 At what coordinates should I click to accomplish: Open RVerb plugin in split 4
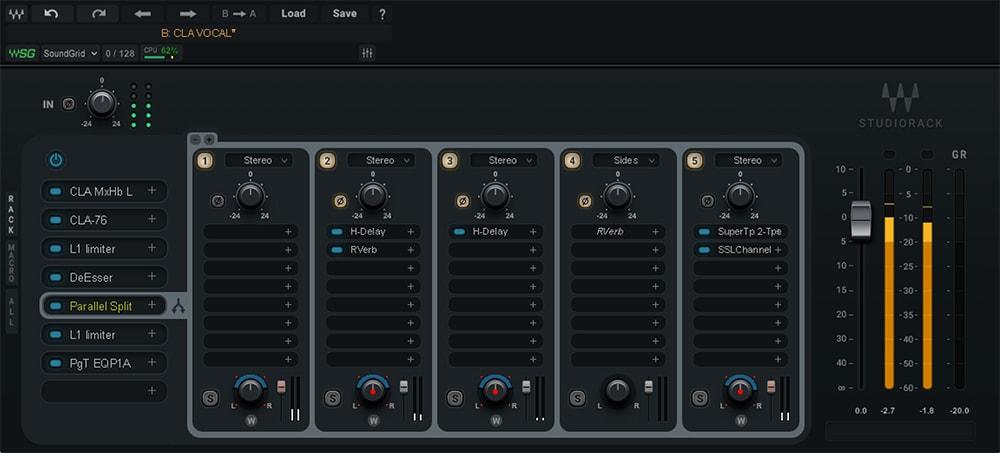point(609,232)
